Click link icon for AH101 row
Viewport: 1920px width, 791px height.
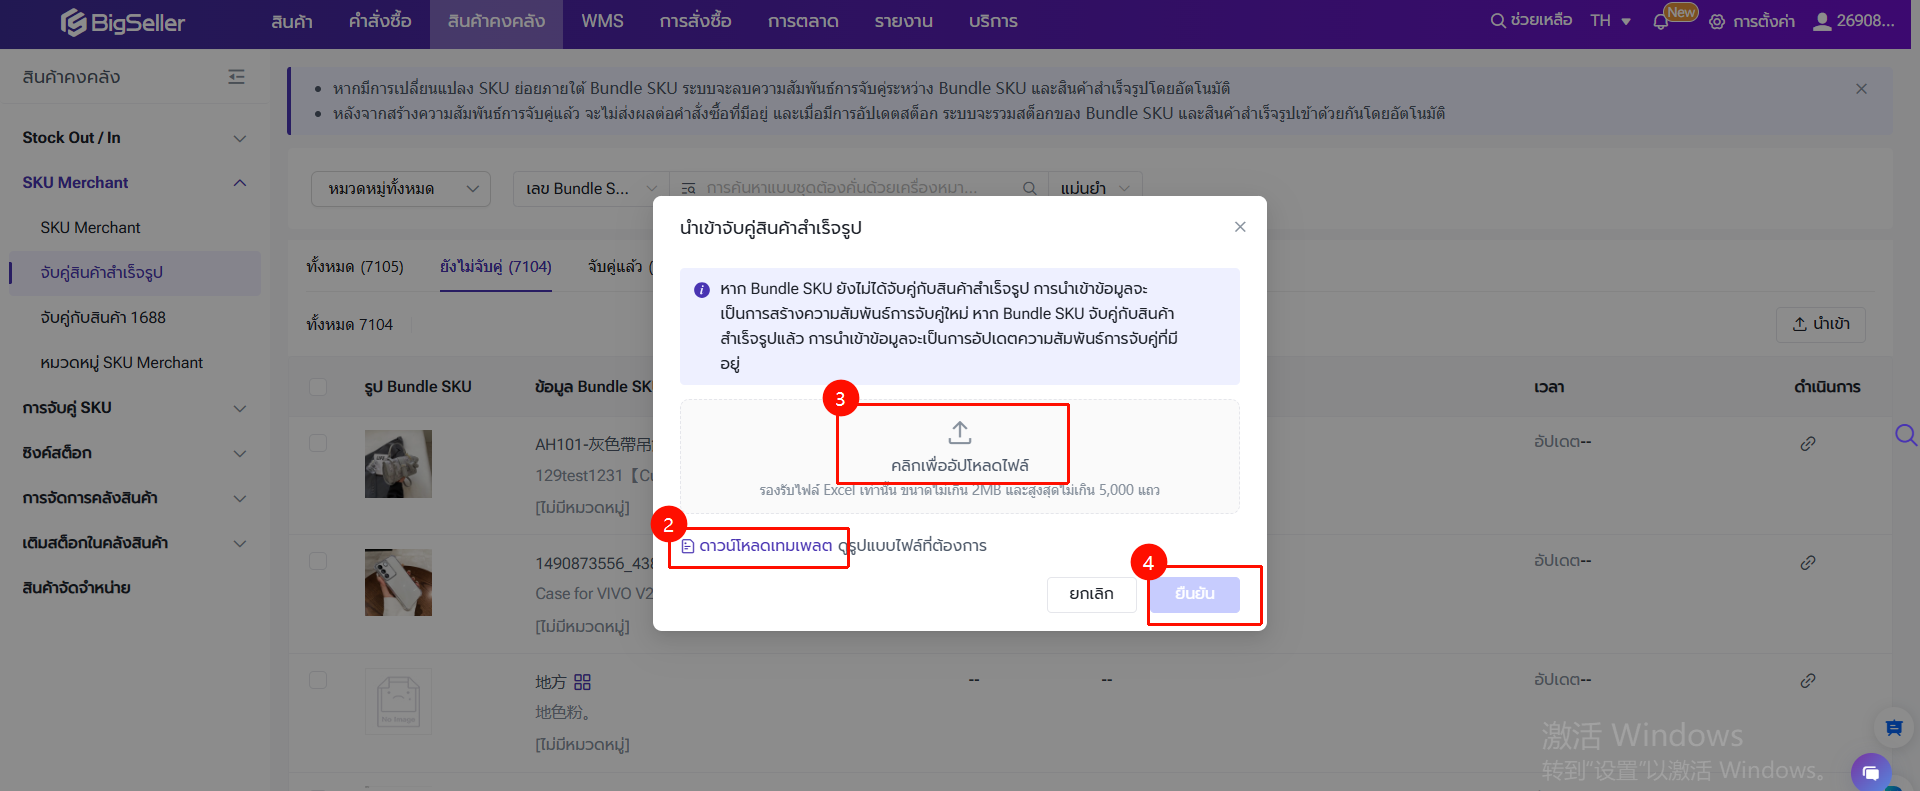(1808, 443)
